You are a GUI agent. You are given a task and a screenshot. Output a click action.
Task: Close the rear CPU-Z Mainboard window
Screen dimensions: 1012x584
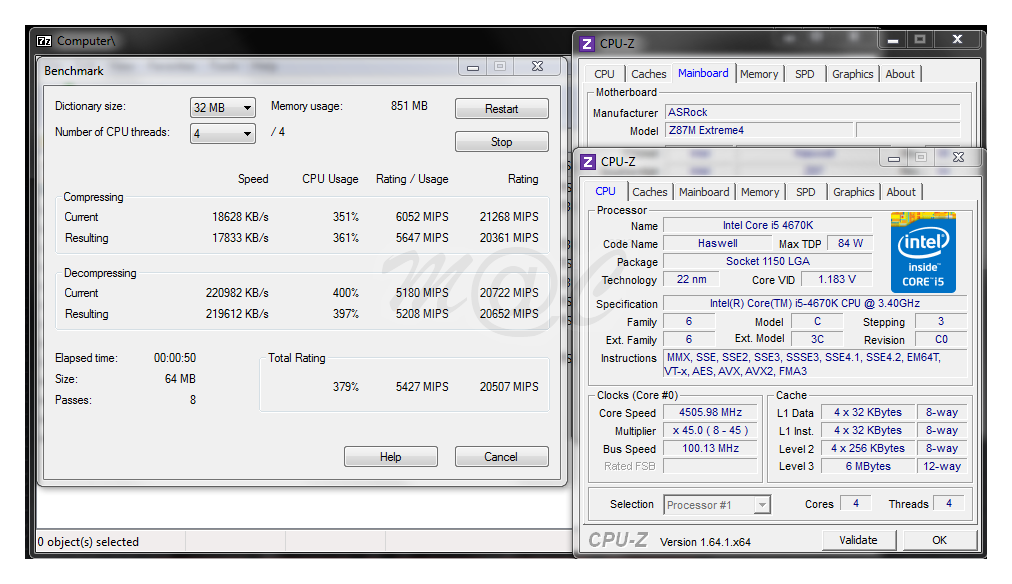pos(957,40)
